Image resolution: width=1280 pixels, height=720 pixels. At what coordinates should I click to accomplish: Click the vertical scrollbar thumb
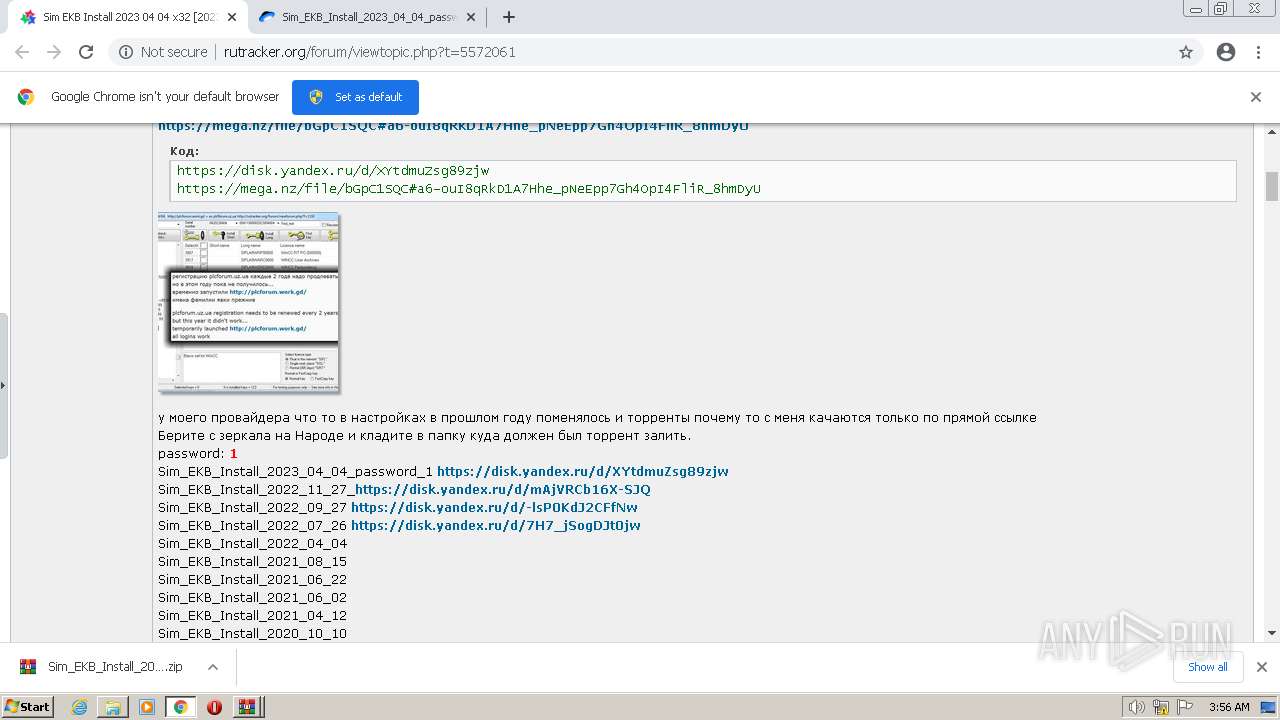click(x=1272, y=186)
